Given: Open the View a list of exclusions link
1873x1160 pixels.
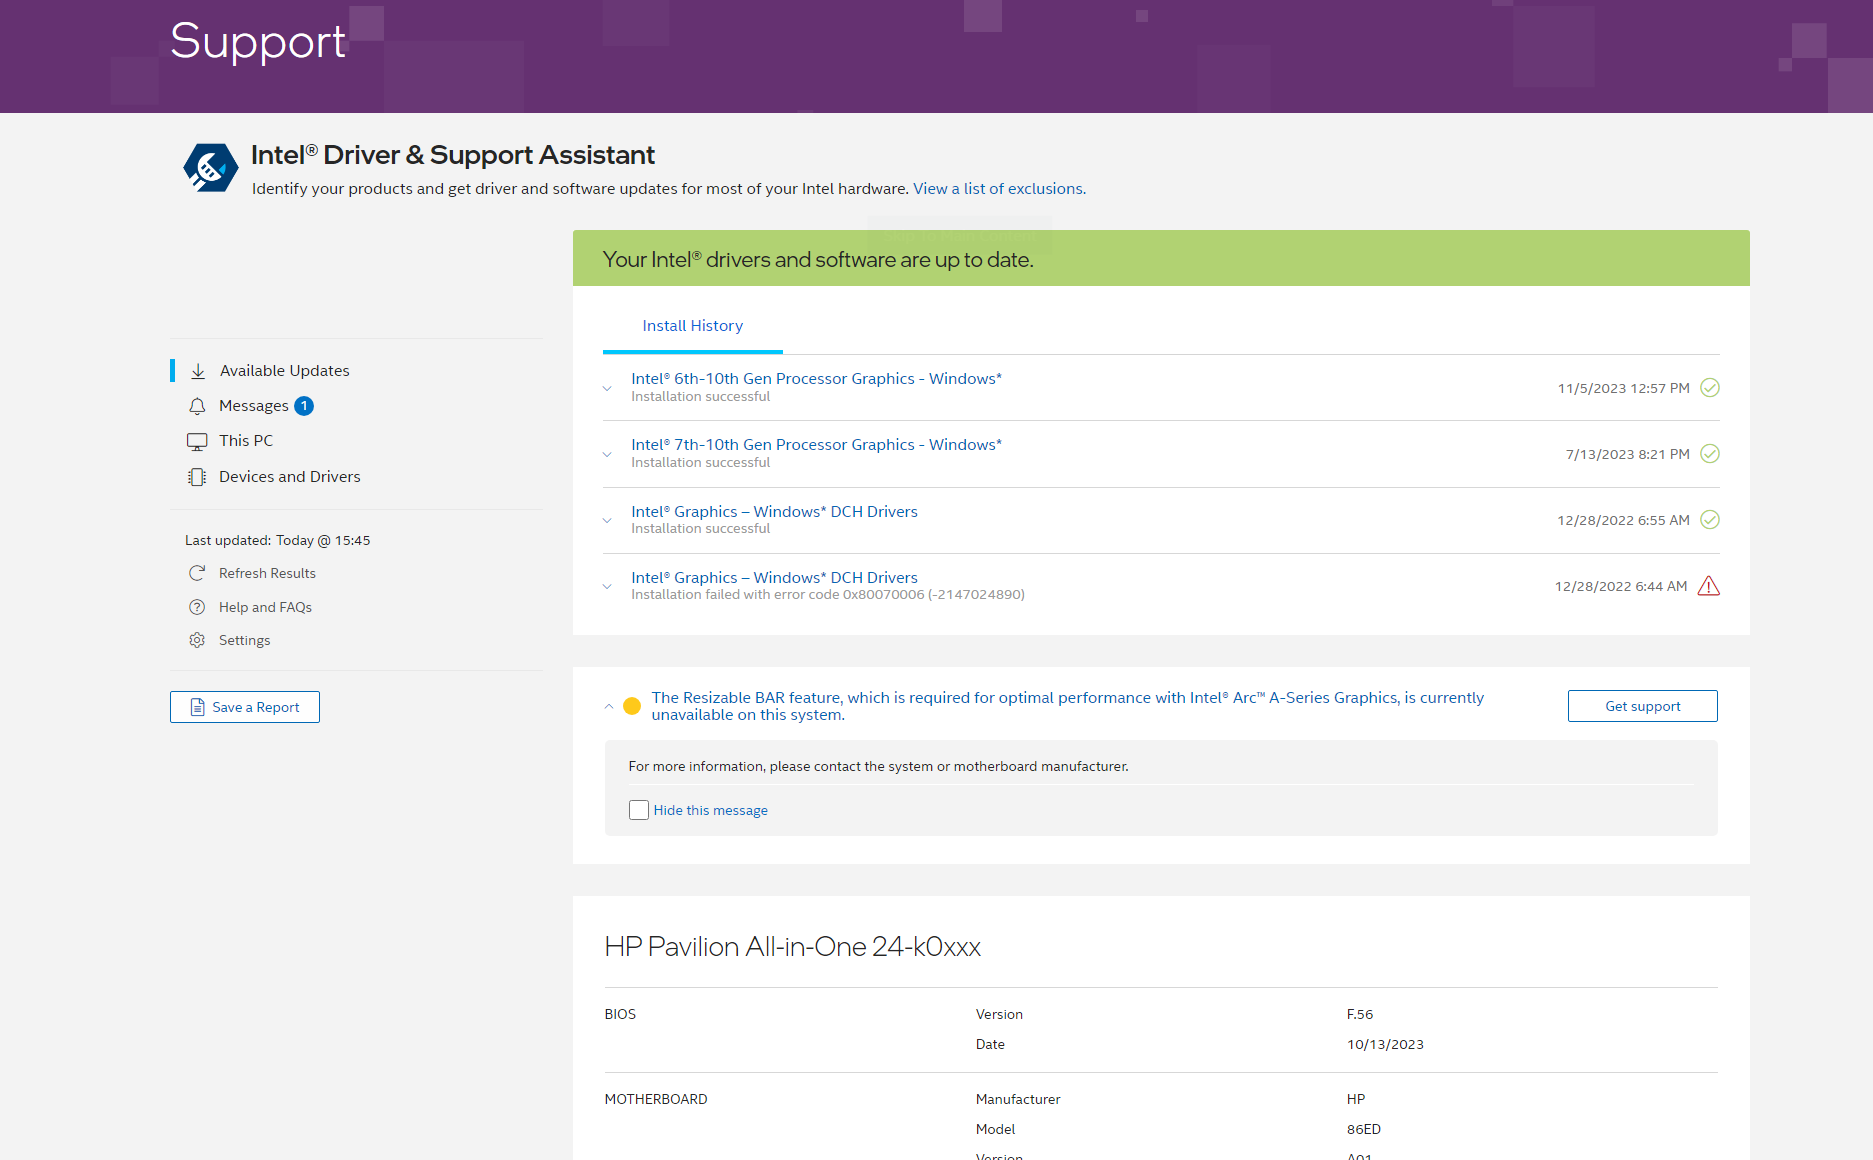Looking at the screenshot, I should click(x=999, y=189).
